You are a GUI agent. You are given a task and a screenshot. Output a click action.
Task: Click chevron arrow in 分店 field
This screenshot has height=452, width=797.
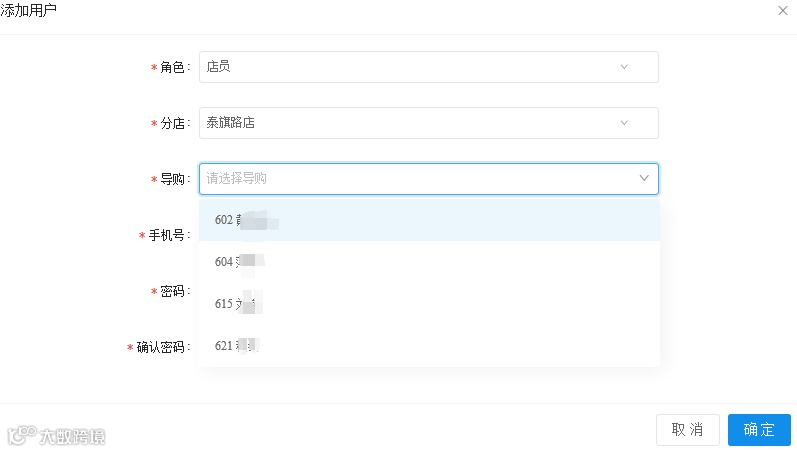pos(624,123)
